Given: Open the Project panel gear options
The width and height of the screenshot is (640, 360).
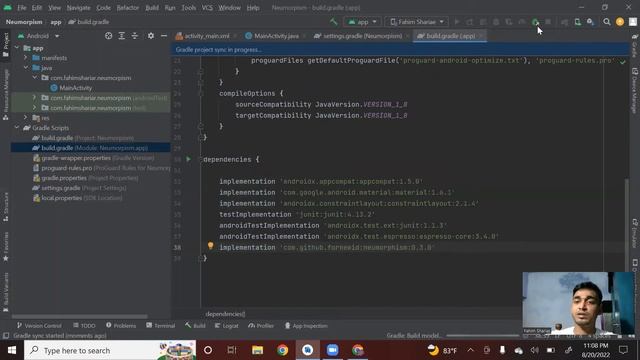Looking at the screenshot, I should click(x=151, y=36).
